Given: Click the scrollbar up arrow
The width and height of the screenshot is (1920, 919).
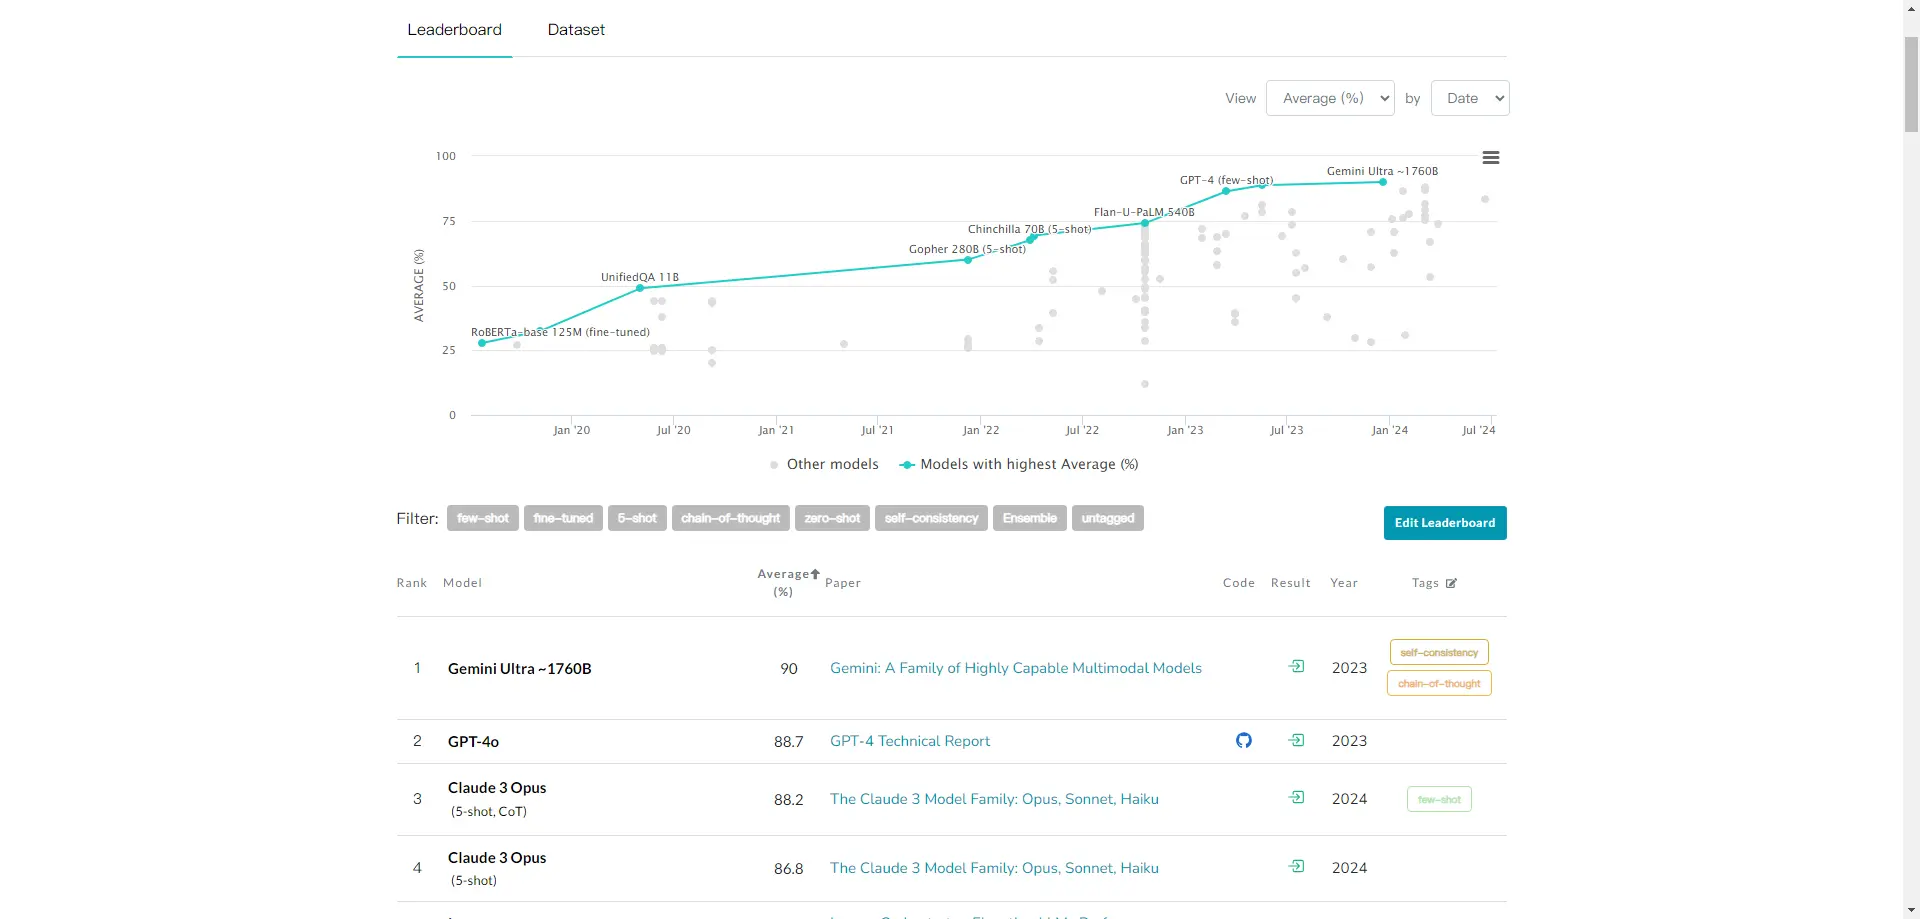Looking at the screenshot, I should click(1911, 8).
